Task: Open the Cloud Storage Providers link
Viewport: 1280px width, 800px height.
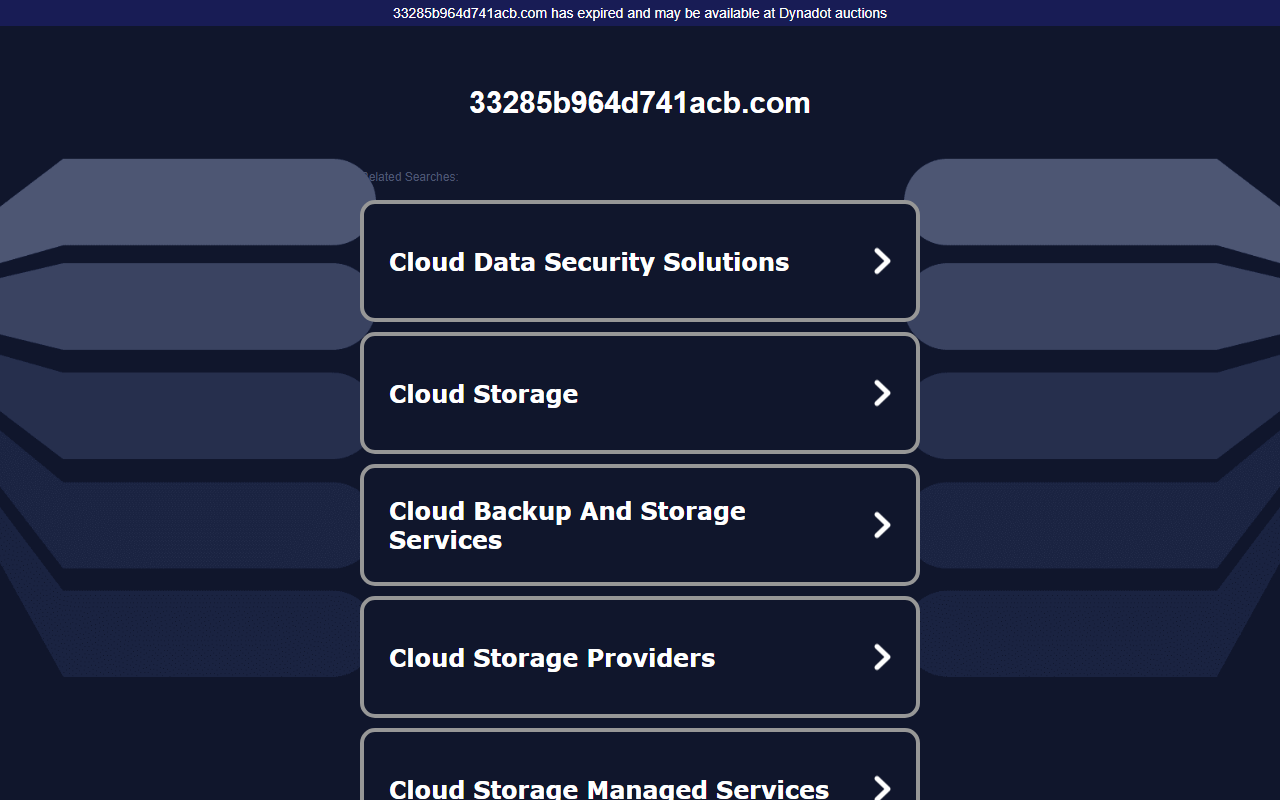Action: (640, 657)
